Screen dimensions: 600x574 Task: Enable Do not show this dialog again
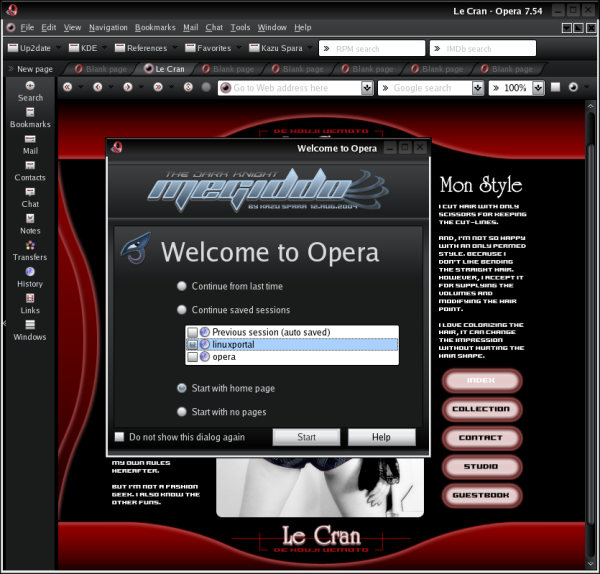(119, 437)
